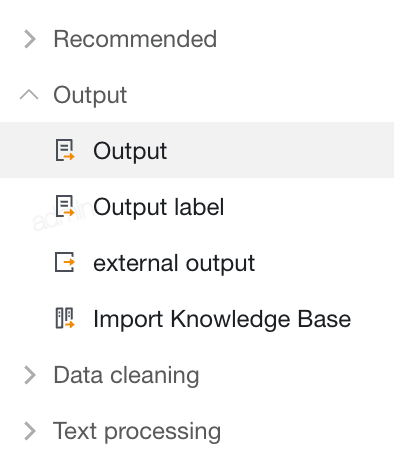Click the Import Knowledge Base books icon
Viewport: 394px width, 450px height.
[x=65, y=318]
